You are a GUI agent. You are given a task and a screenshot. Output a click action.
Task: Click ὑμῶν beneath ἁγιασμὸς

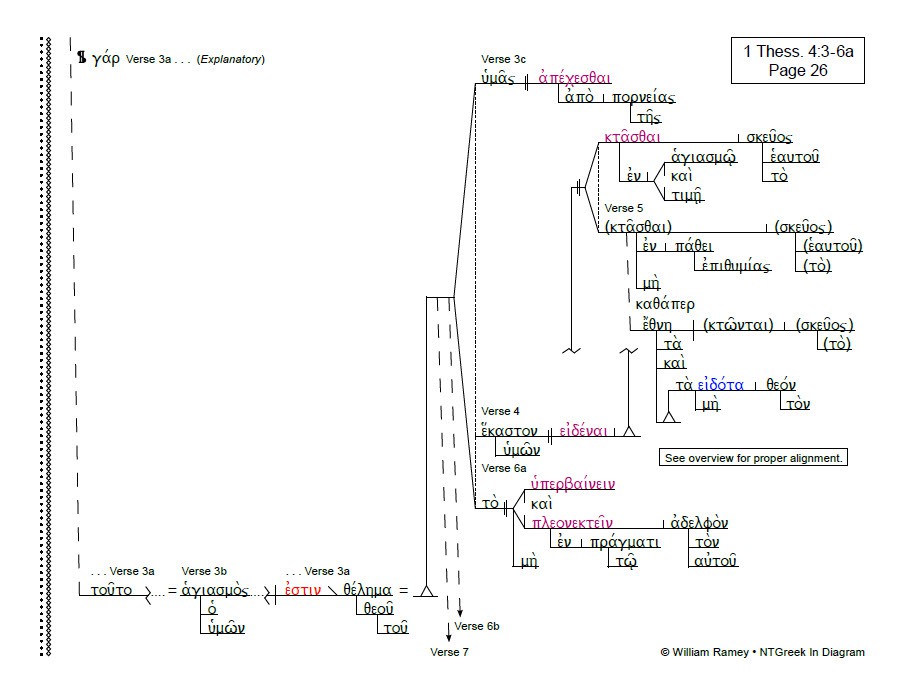(226, 628)
